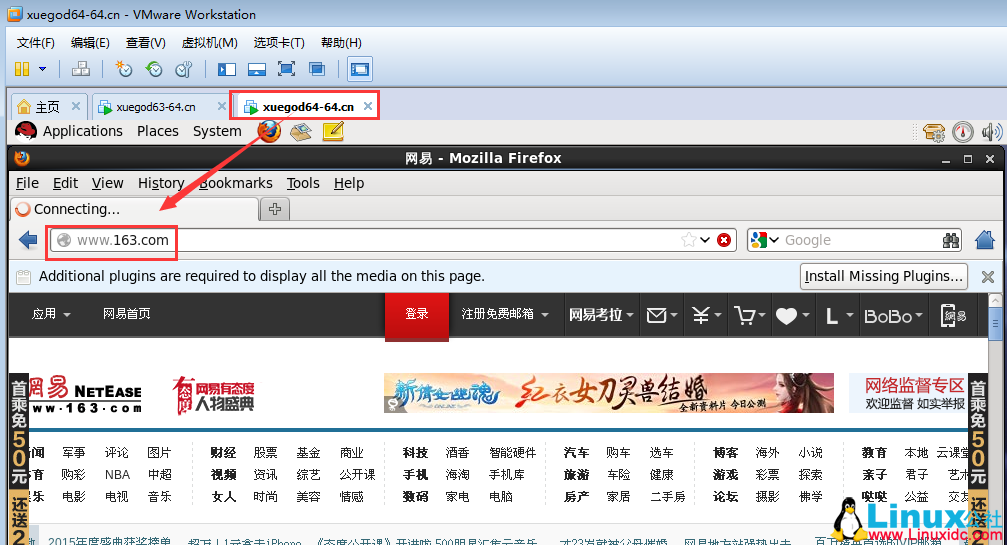
Task: Click the console view icon in VMware toolbar
Action: pos(360,69)
